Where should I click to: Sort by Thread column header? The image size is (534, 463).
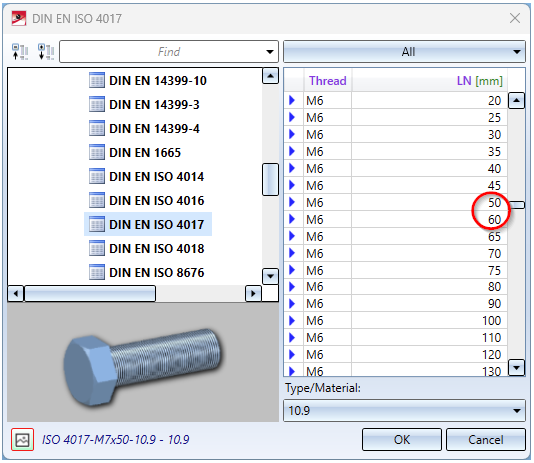point(328,81)
